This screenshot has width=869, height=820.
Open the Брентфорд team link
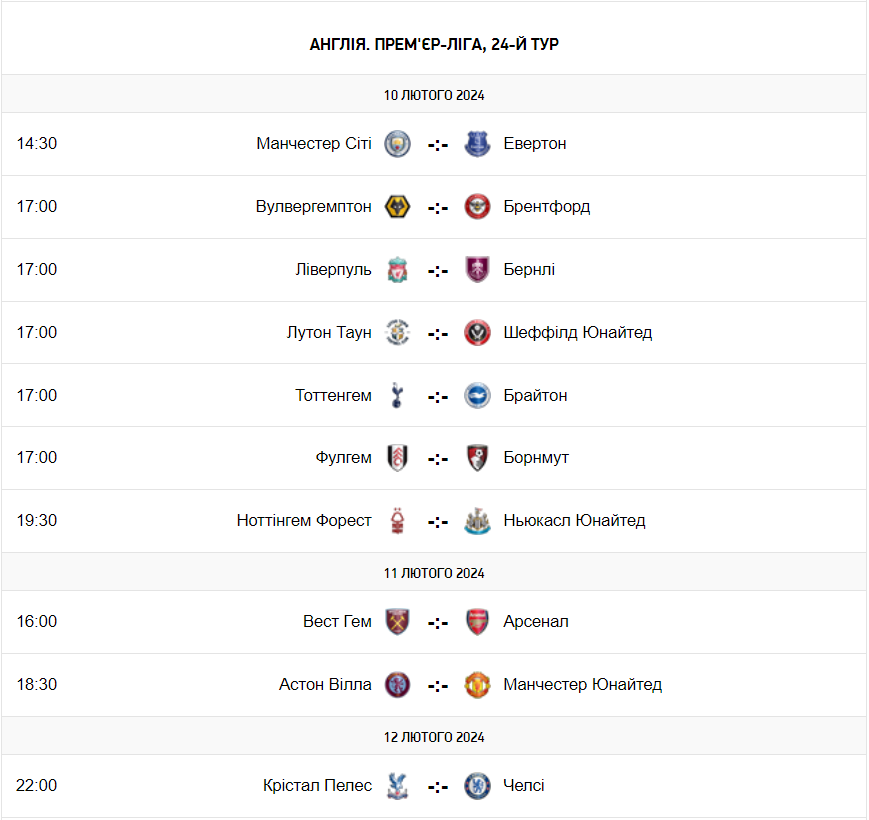(x=547, y=207)
